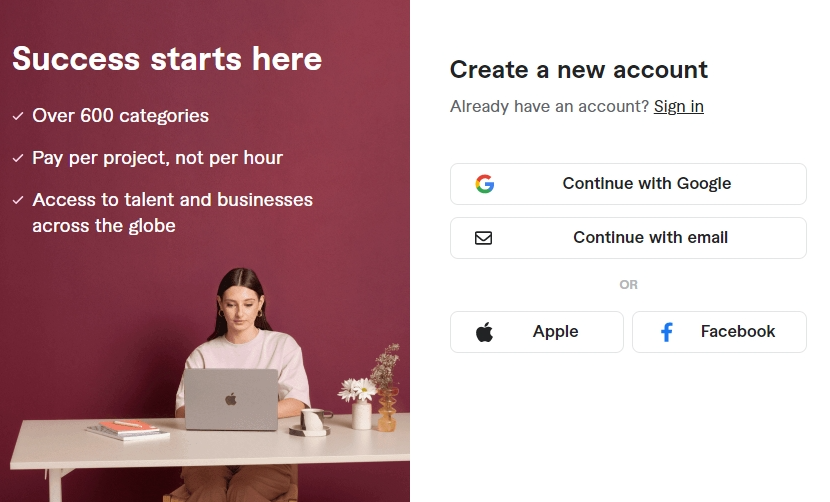This screenshot has width=830, height=502.
Task: Click the 'Success starts here' headline
Action: coord(167,58)
